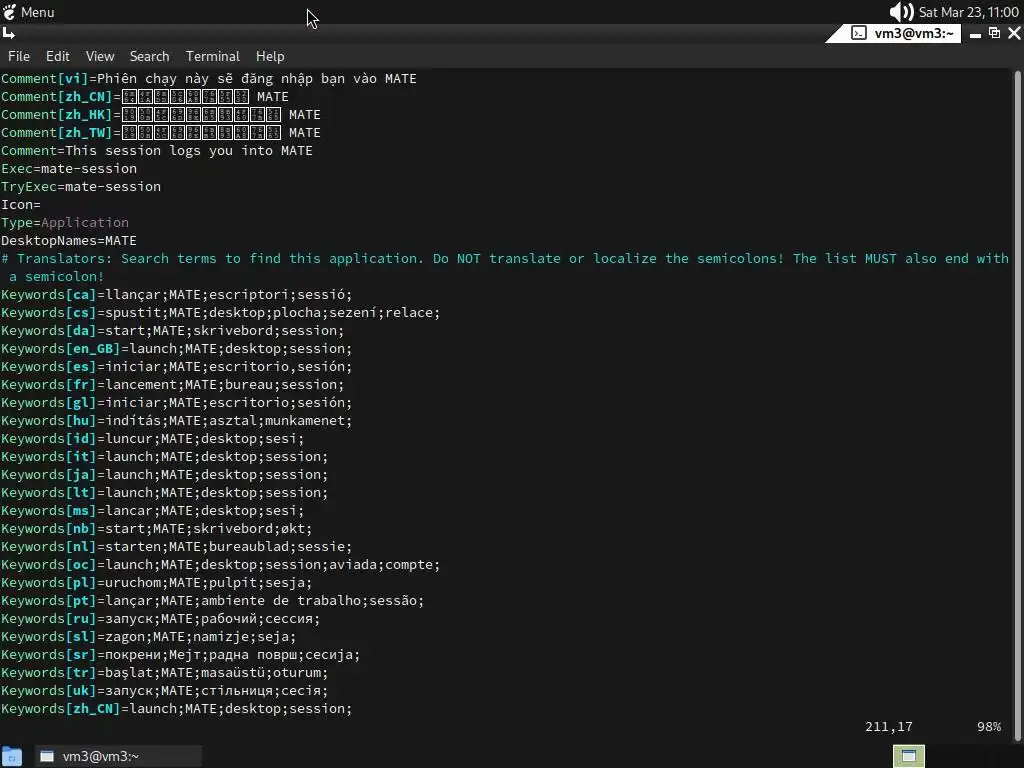Click the Keywords[hu] line
This screenshot has width=1024, height=768.
click(176, 421)
